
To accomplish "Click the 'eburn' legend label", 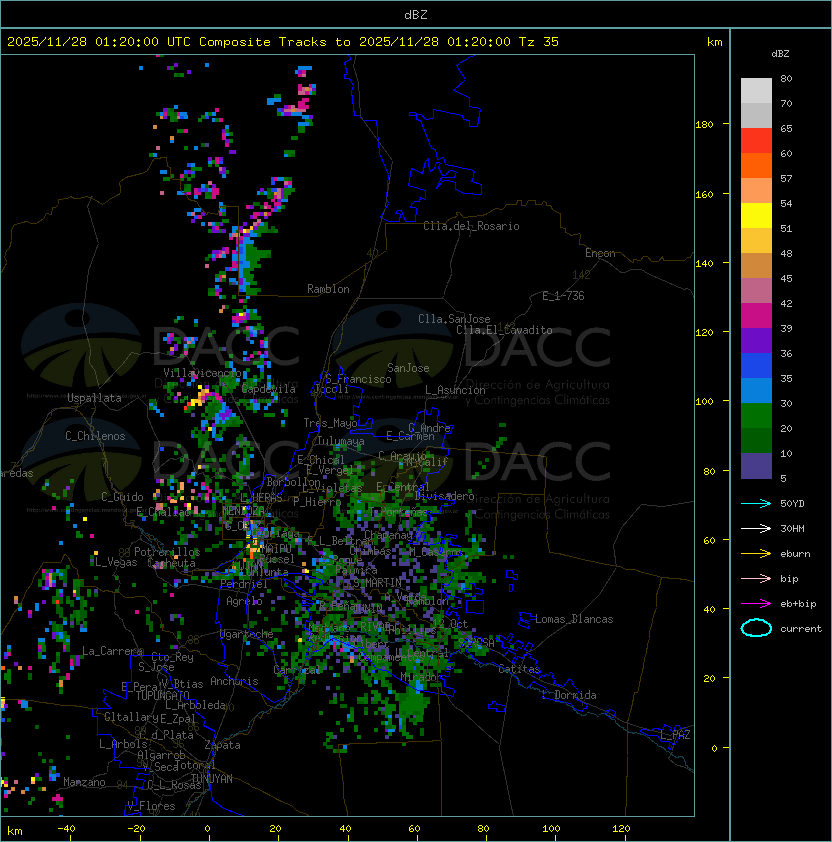I will point(795,554).
